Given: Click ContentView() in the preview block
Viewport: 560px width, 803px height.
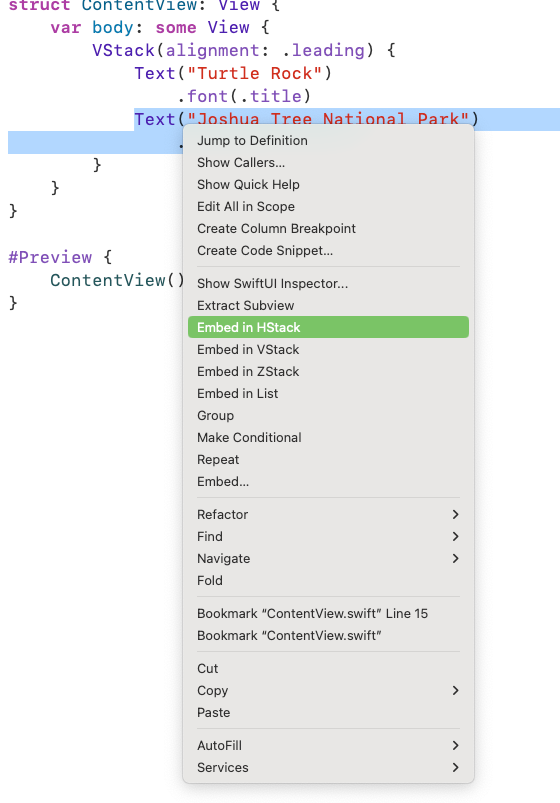Looking at the screenshot, I should coord(117,280).
